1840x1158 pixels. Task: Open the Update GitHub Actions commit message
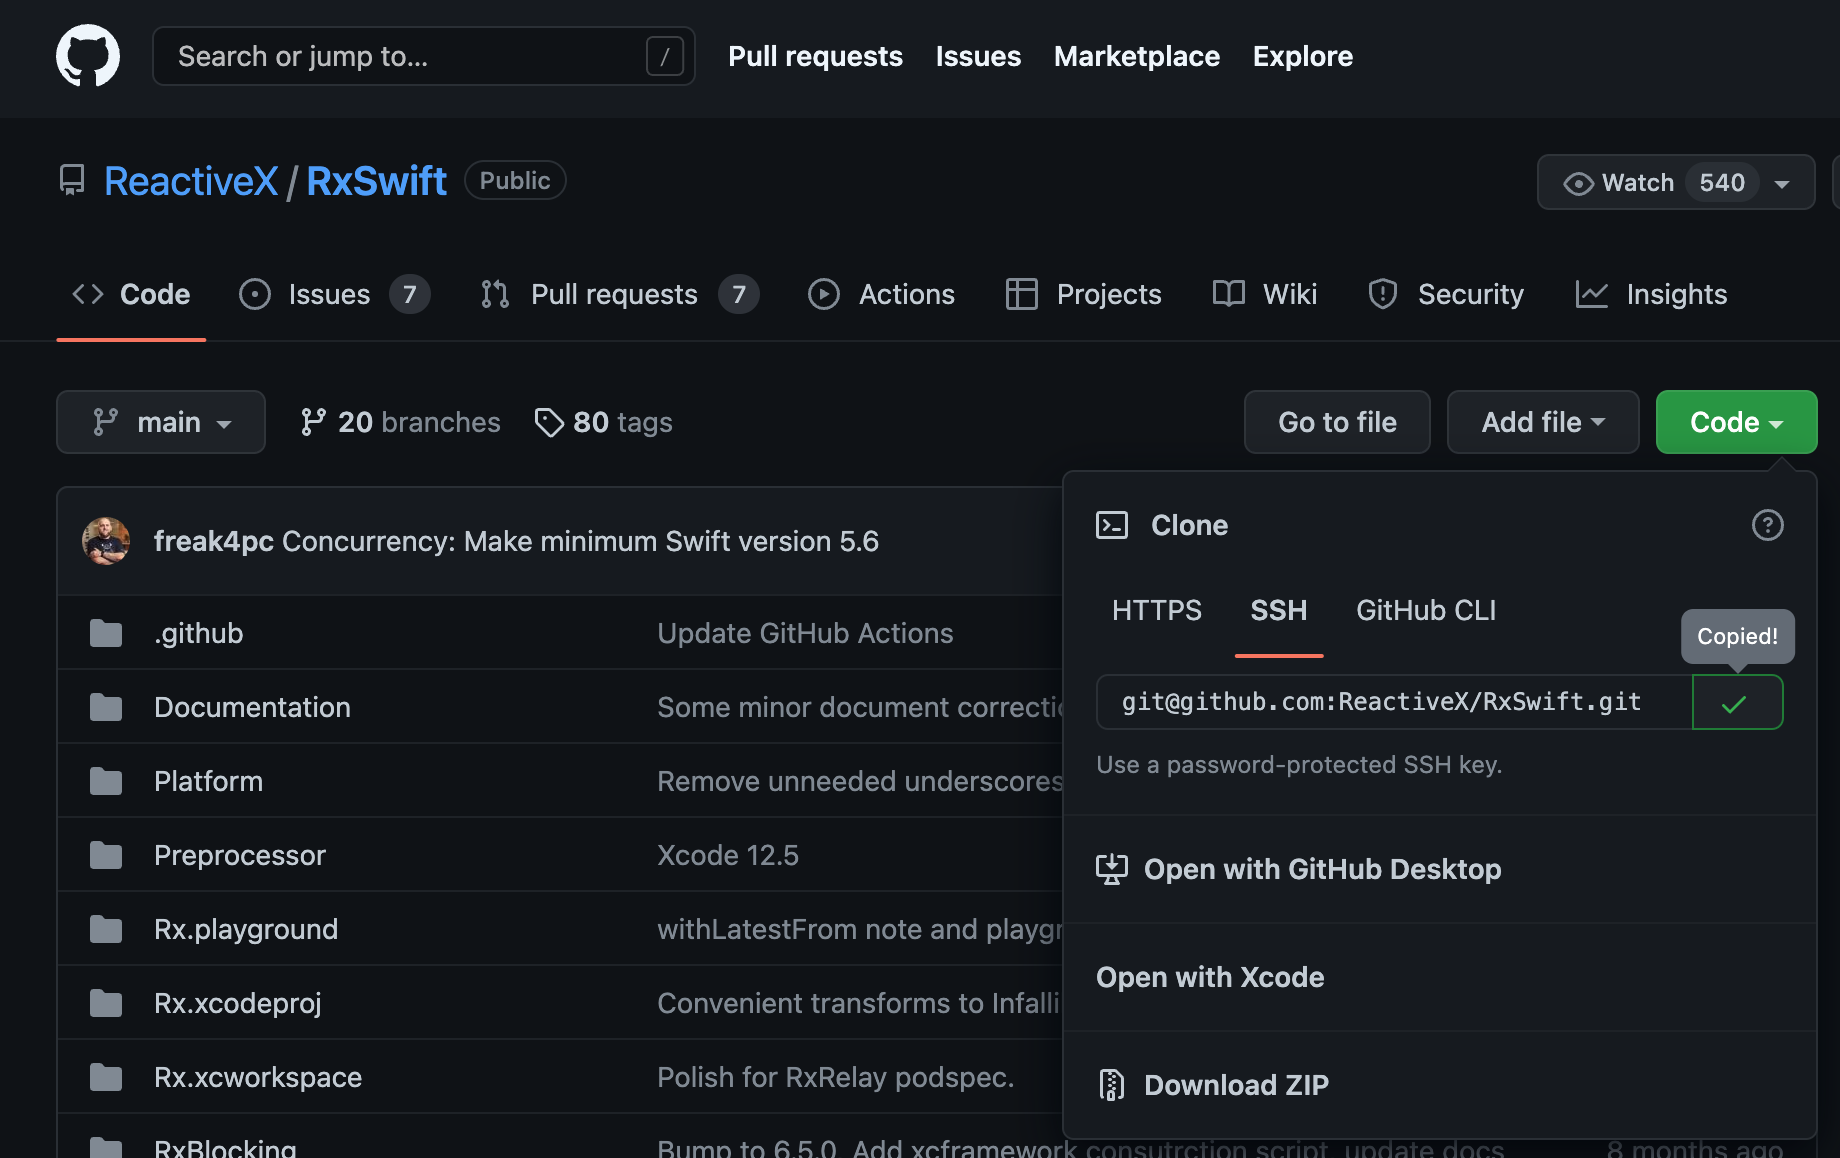(x=805, y=633)
